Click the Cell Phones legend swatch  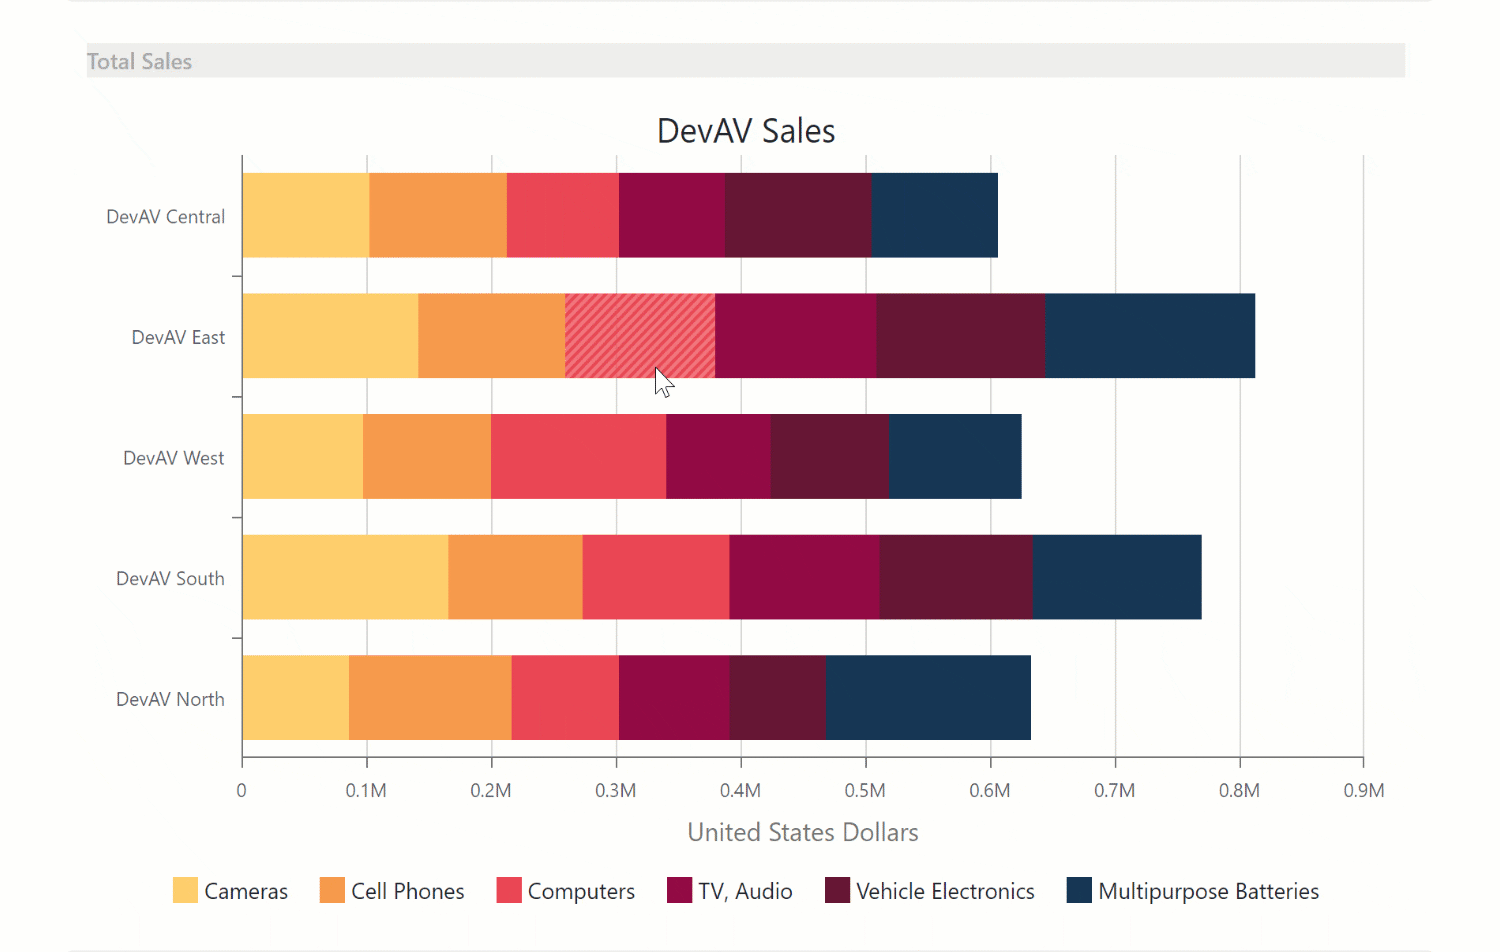tap(332, 890)
